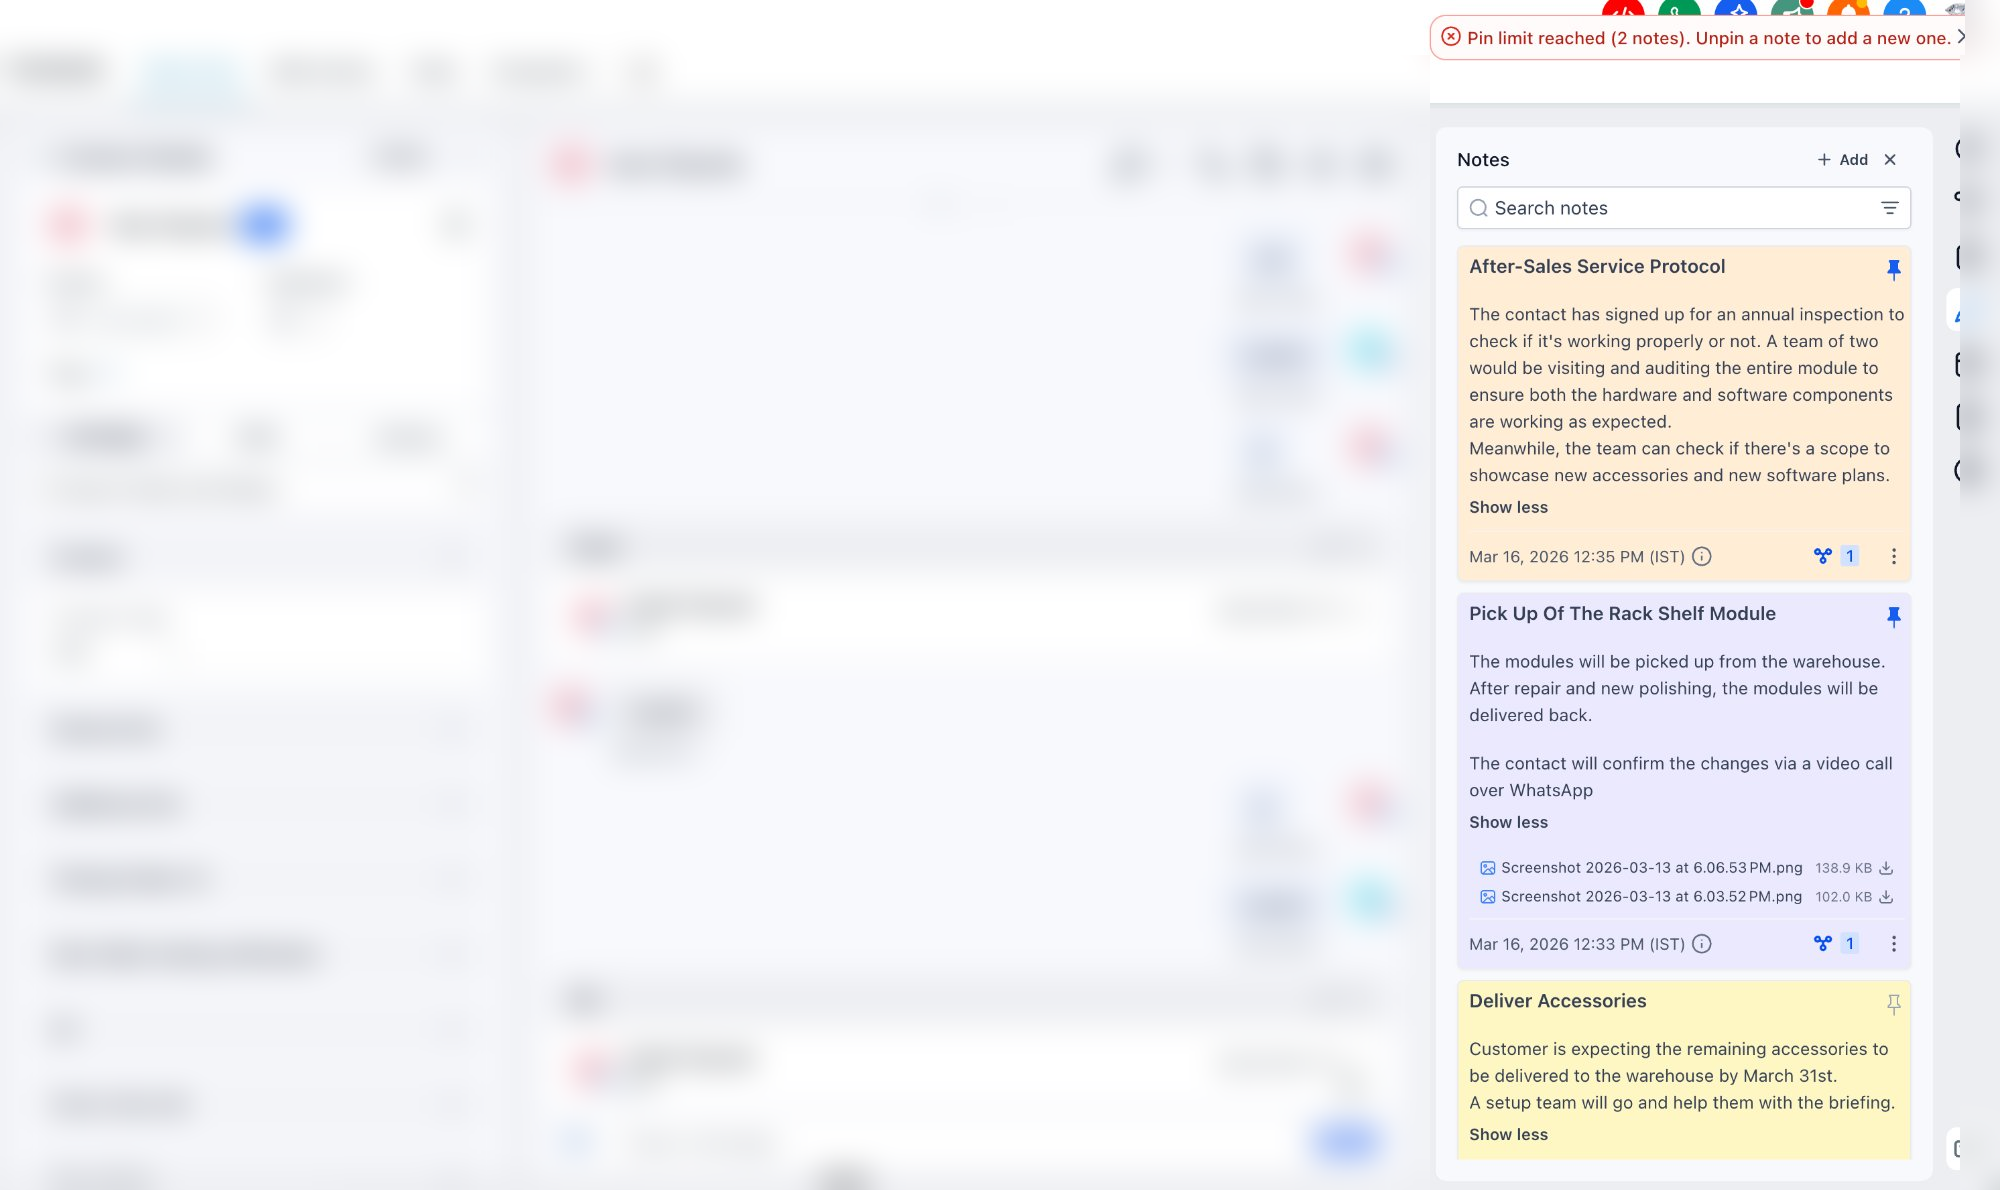
Task: Click Add to create a new note
Action: click(1842, 160)
